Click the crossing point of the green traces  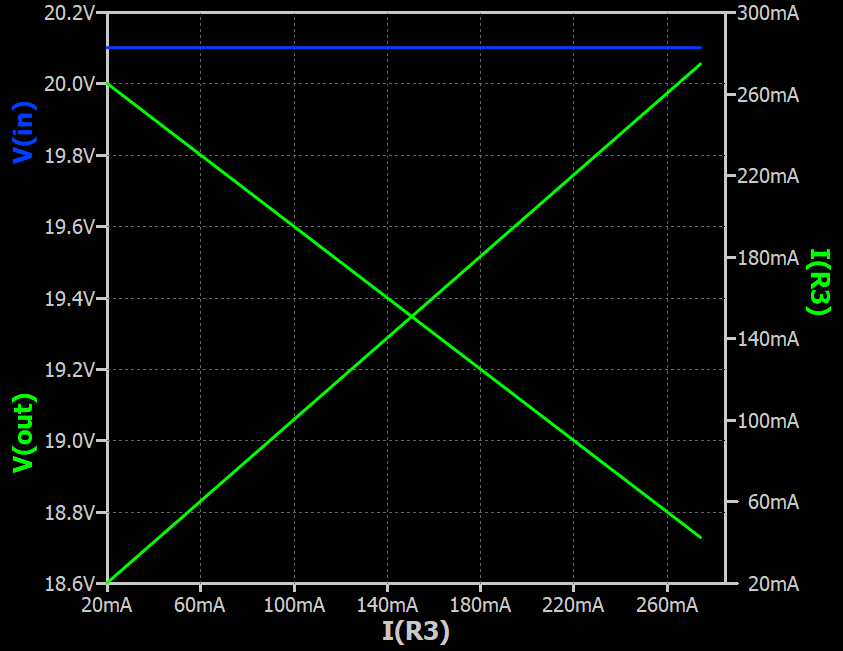click(x=412, y=317)
